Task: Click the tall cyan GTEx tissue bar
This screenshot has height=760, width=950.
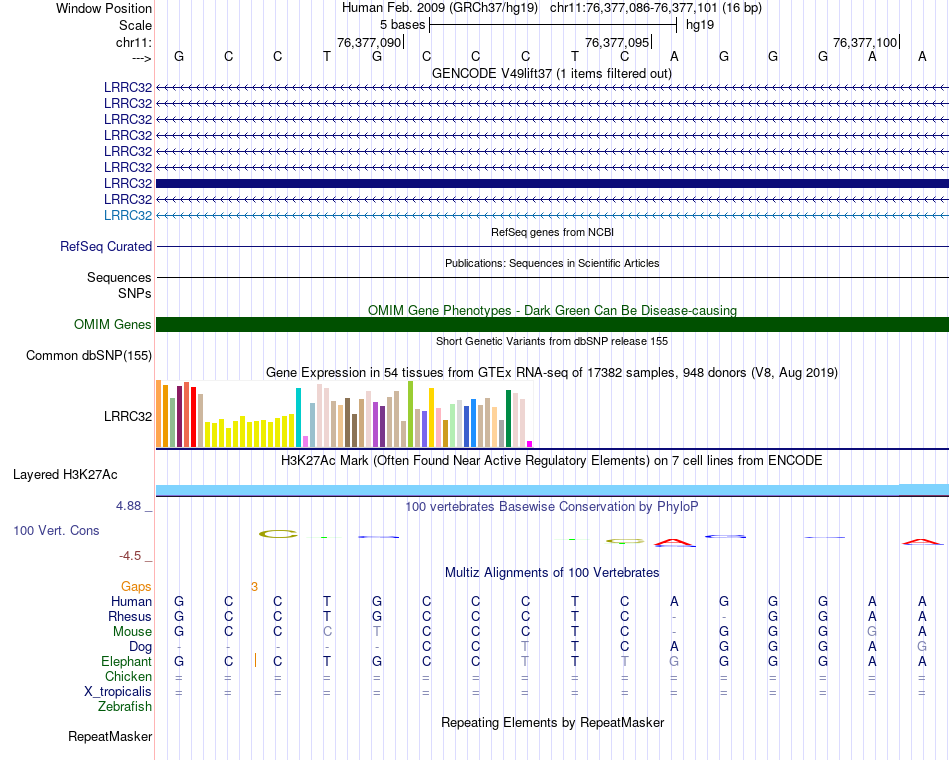Action: point(299,417)
